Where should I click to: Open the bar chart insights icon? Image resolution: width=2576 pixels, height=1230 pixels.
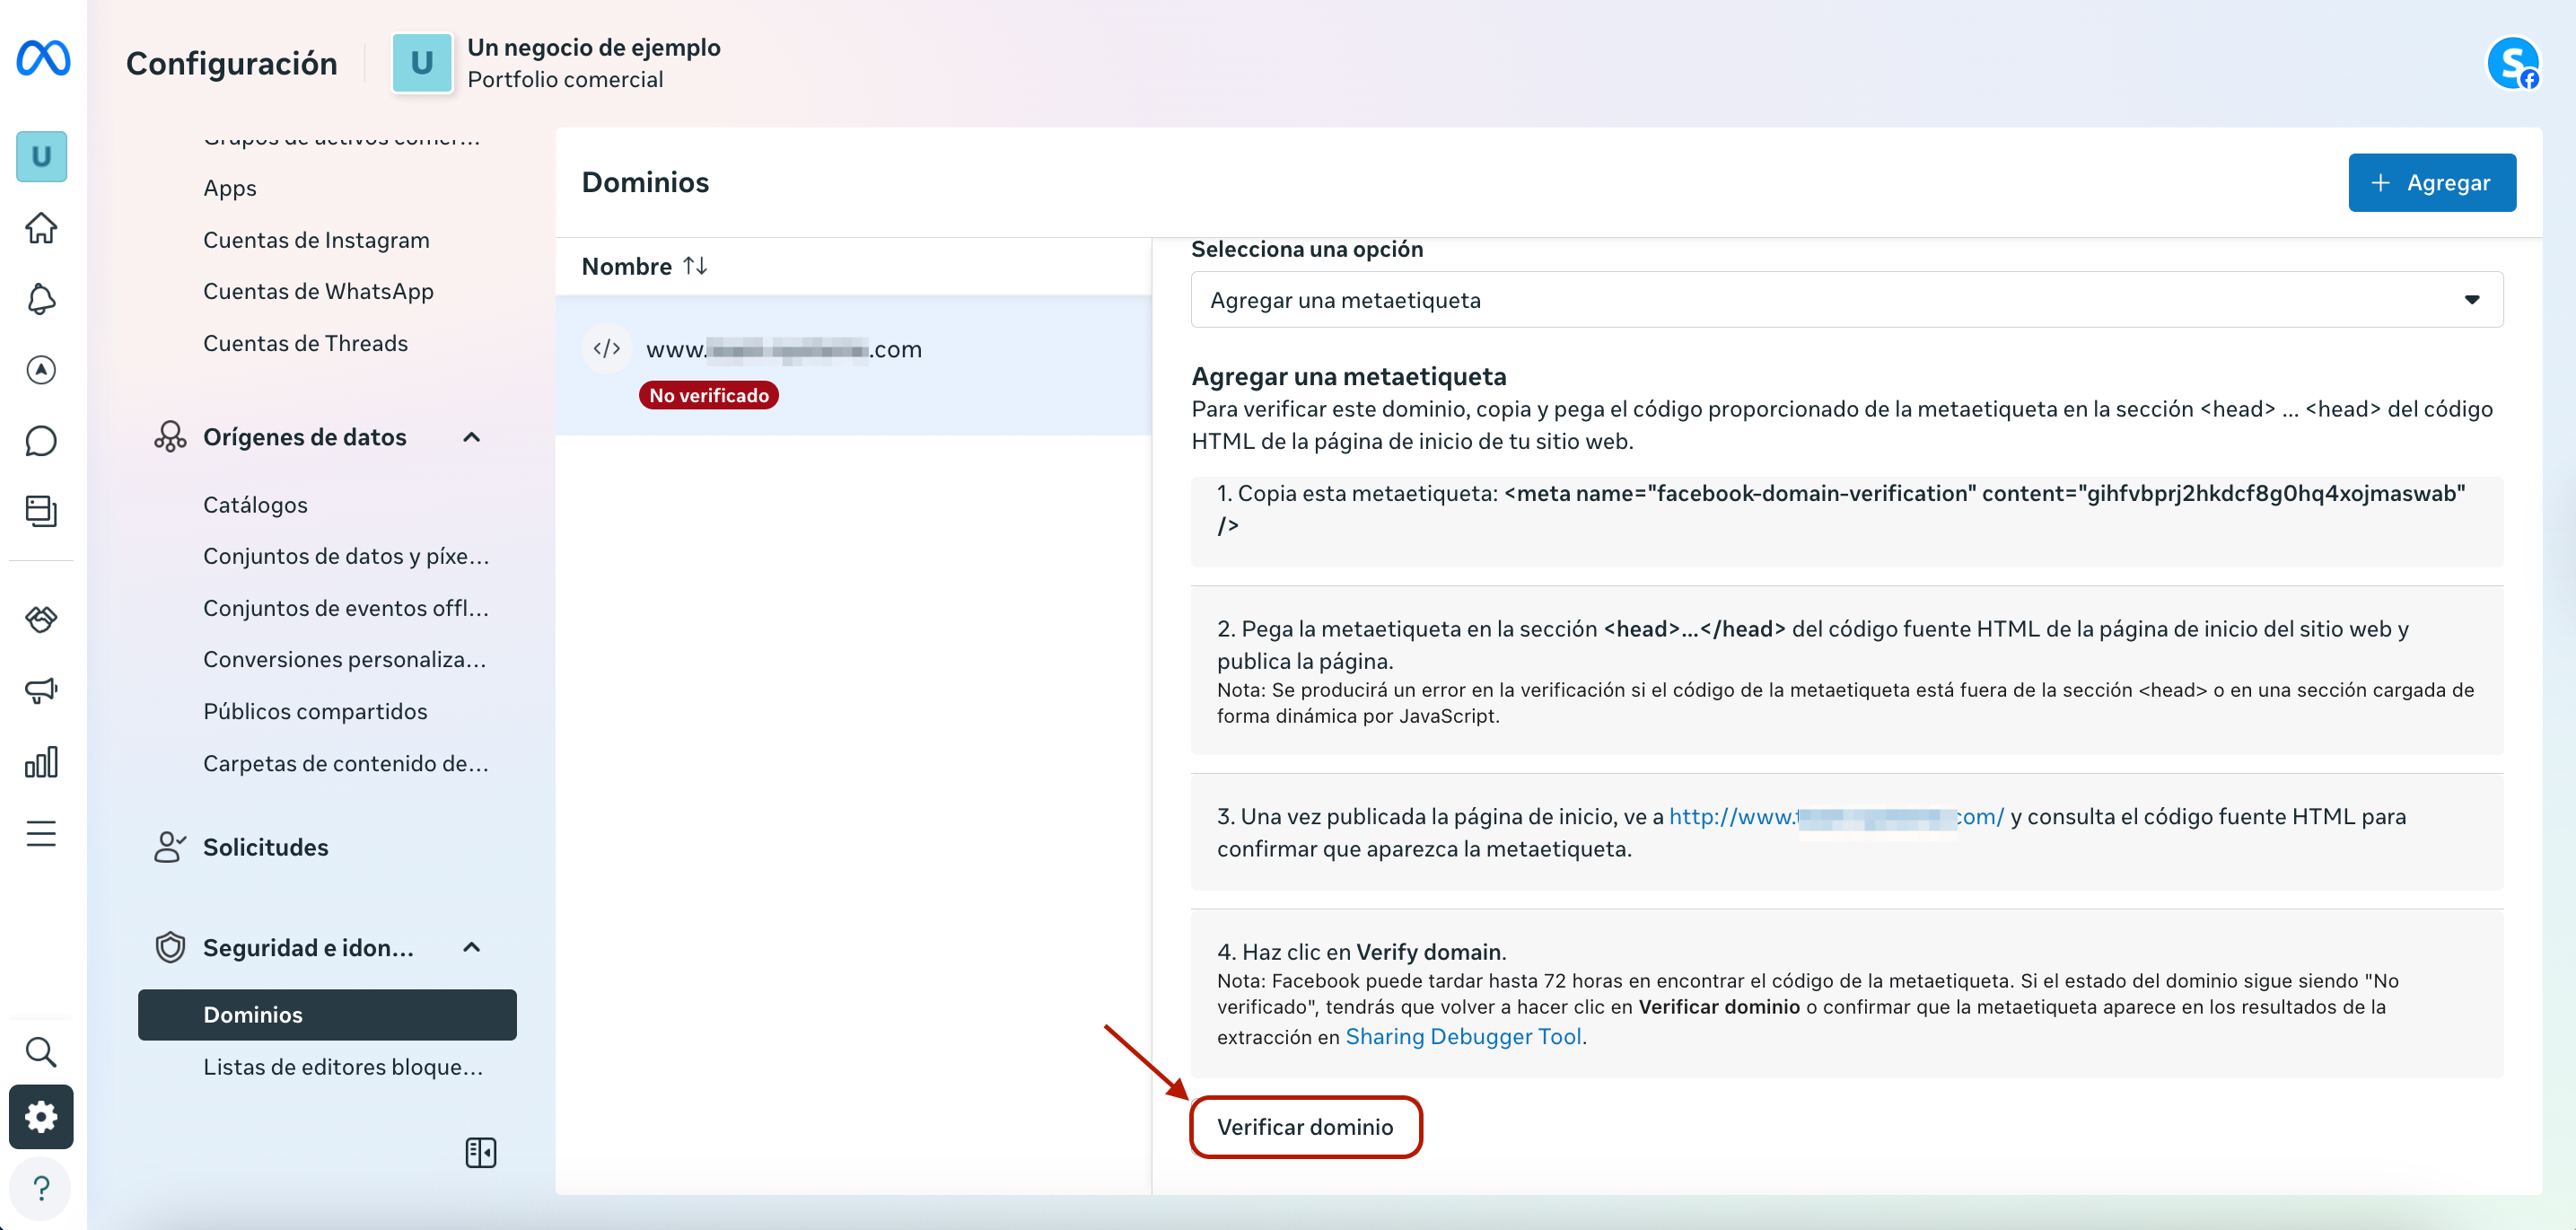click(x=41, y=762)
